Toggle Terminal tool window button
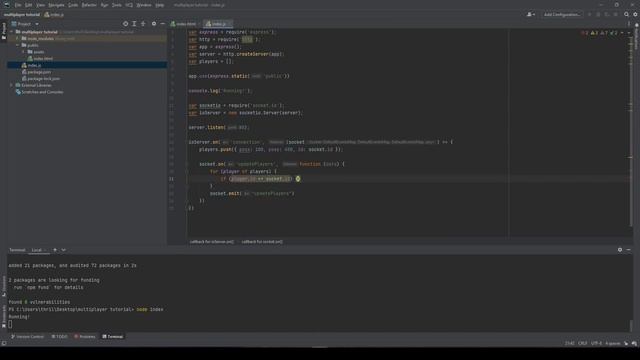The image size is (640, 360). pyautogui.click(x=113, y=337)
